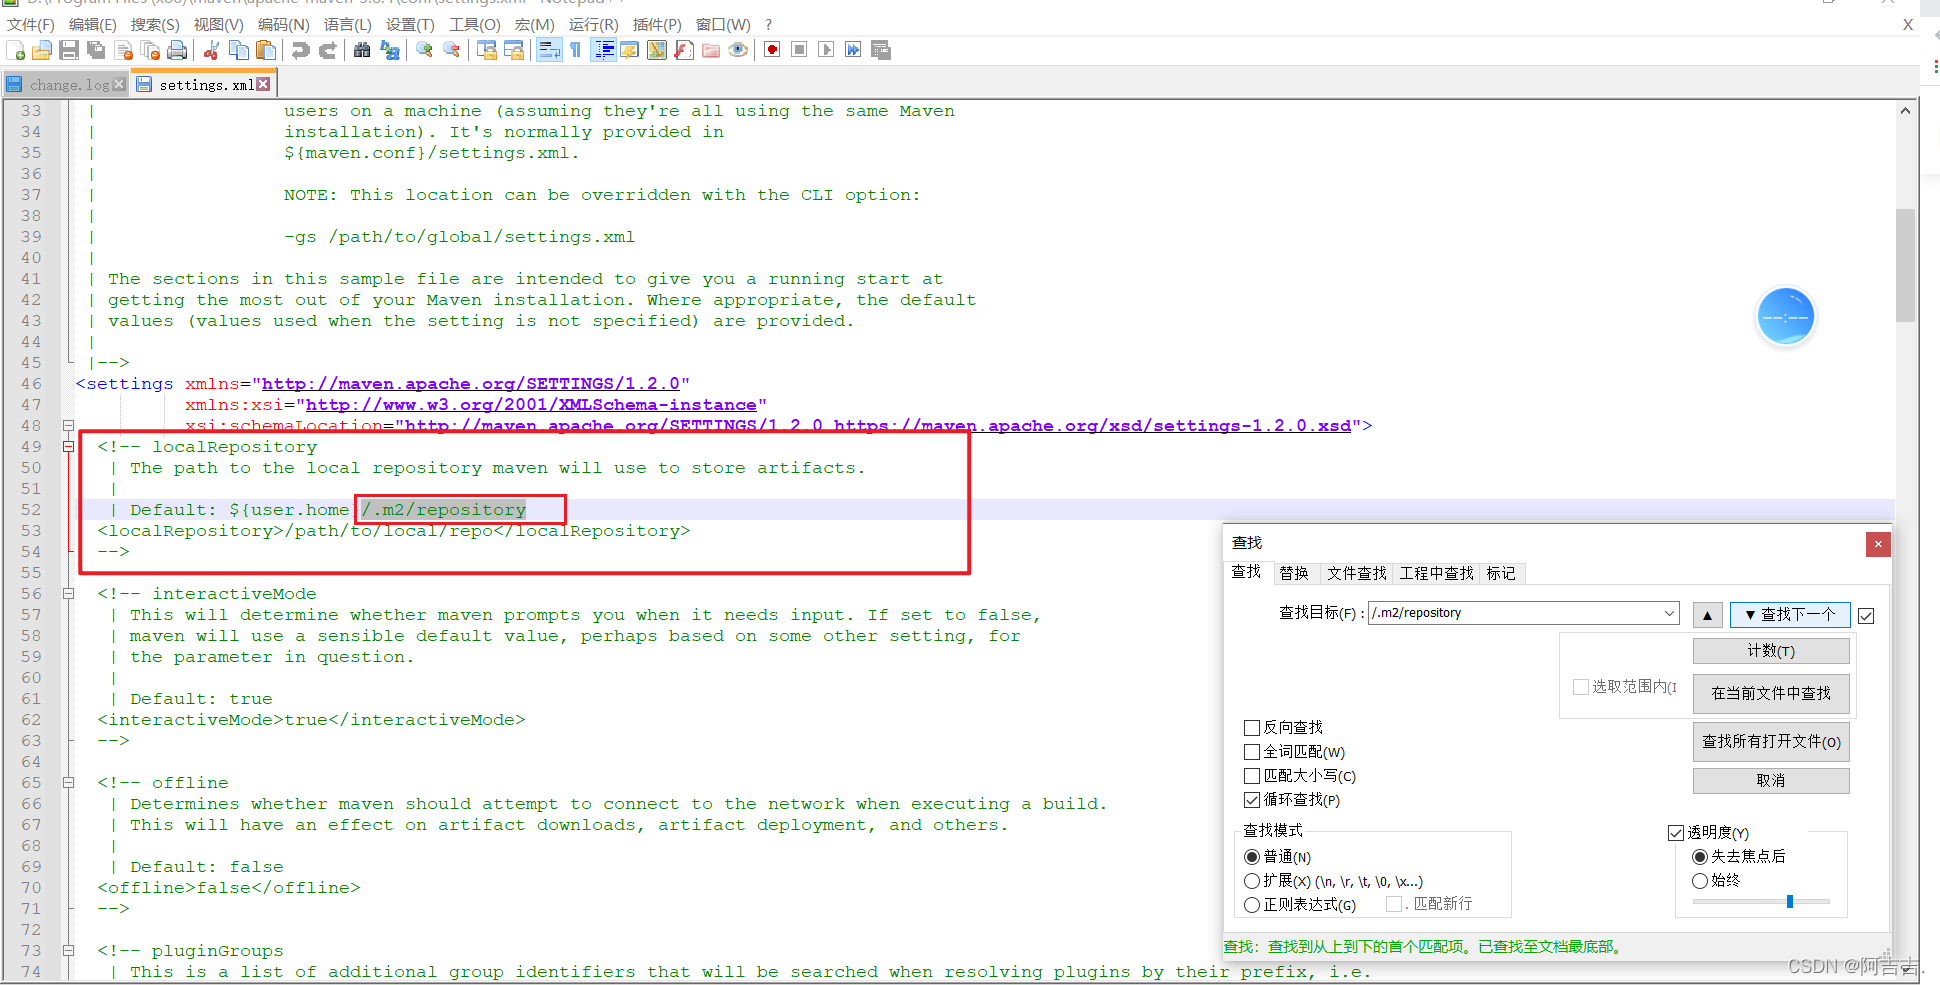
Task: Click the Run macro multiple times icon
Action: (853, 50)
